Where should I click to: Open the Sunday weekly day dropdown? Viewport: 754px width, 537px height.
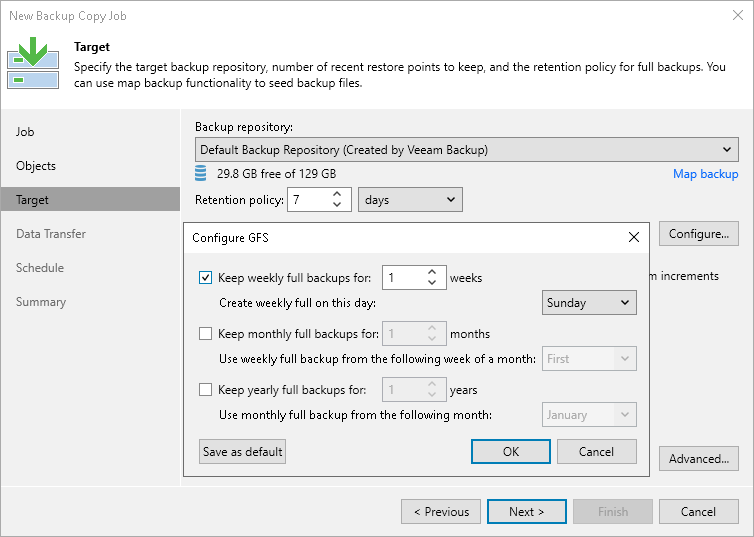click(589, 302)
